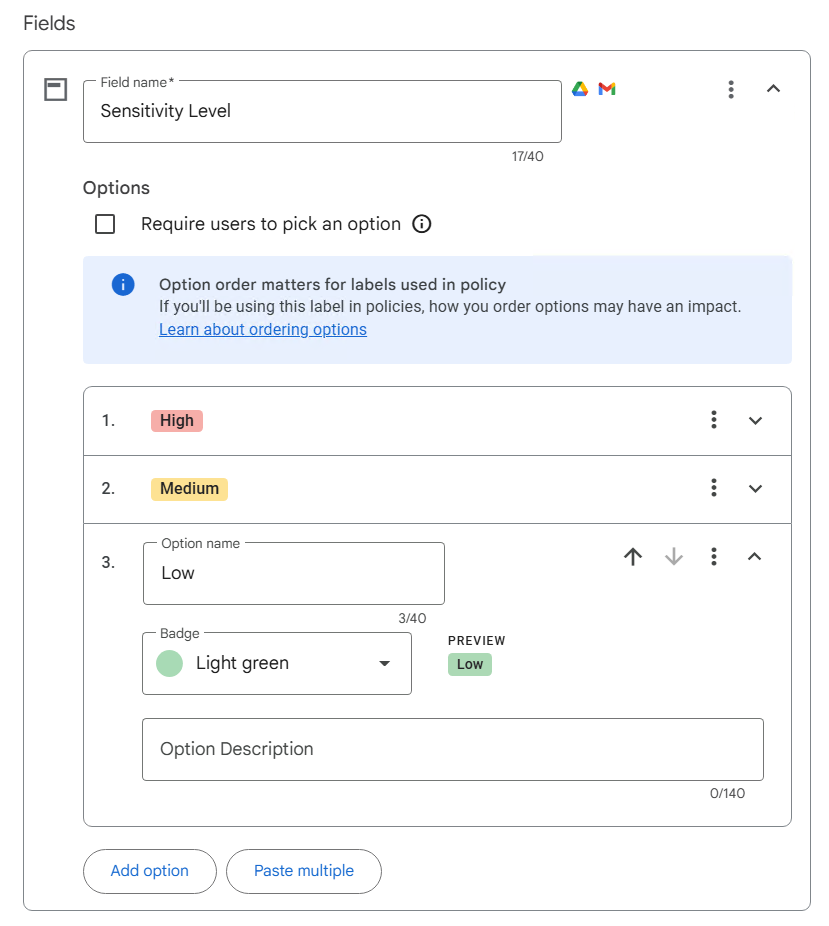Open the Learn about ordering options link
The height and width of the screenshot is (926, 829).
263,330
